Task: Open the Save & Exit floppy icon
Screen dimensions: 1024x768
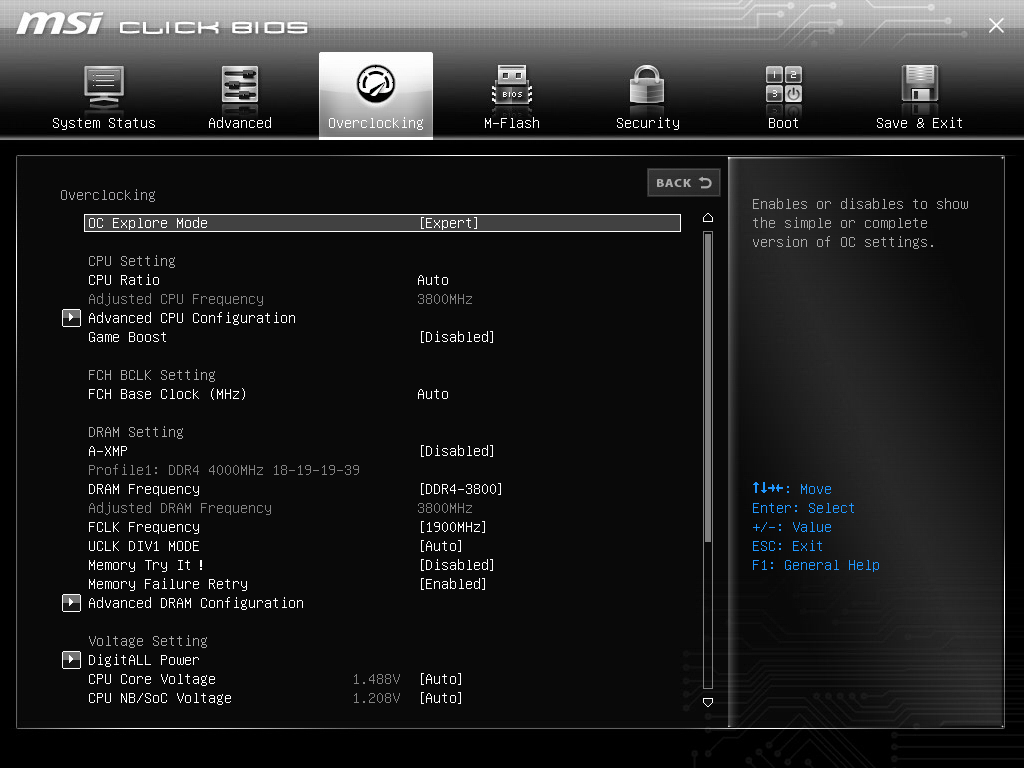Action: pos(920,85)
